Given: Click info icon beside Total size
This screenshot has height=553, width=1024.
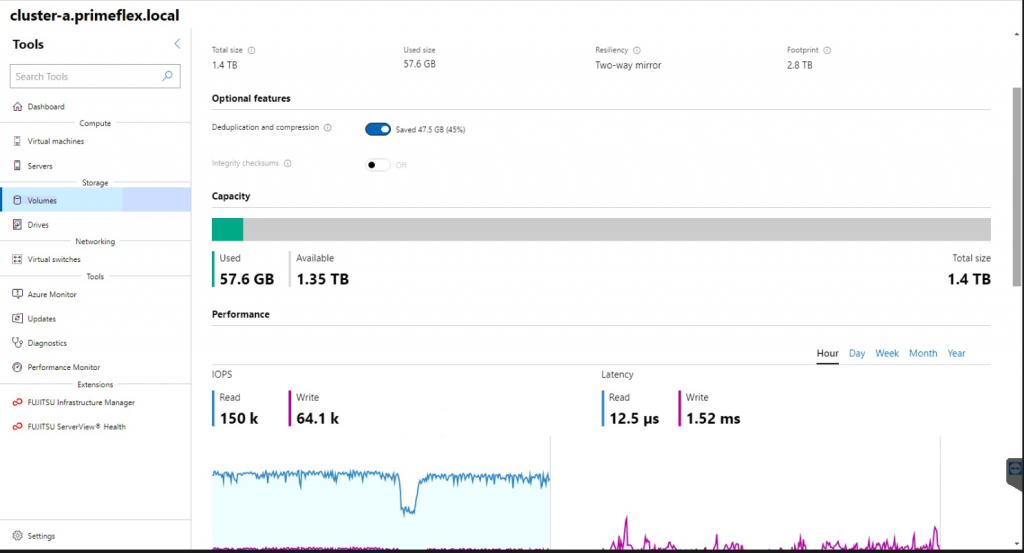Looking at the screenshot, I should point(251,50).
